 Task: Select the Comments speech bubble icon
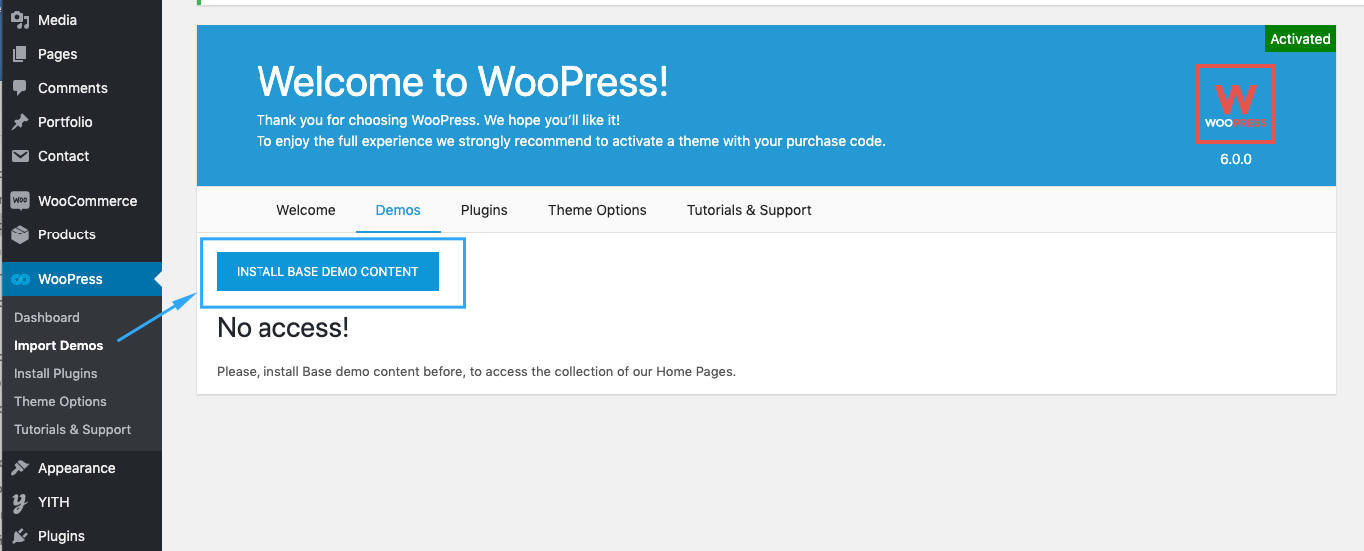pos(20,88)
